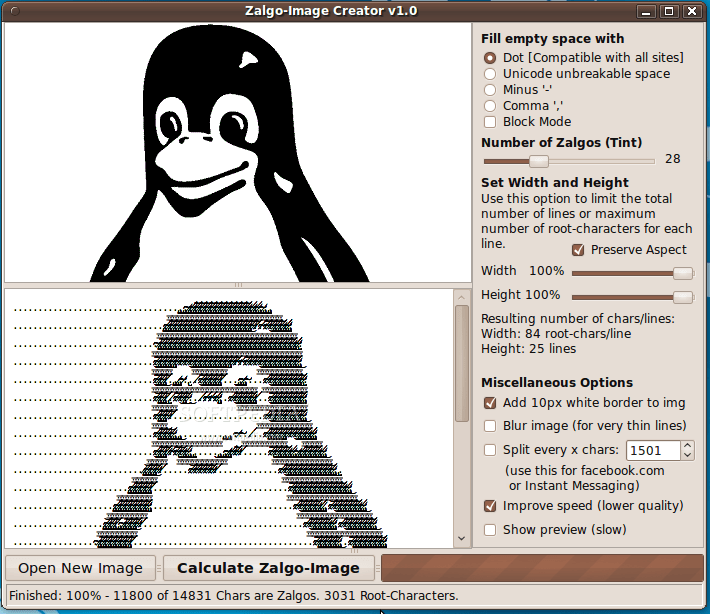Minimize the Zalgo-Image Creator window
The height and width of the screenshot is (614, 710).
646,11
